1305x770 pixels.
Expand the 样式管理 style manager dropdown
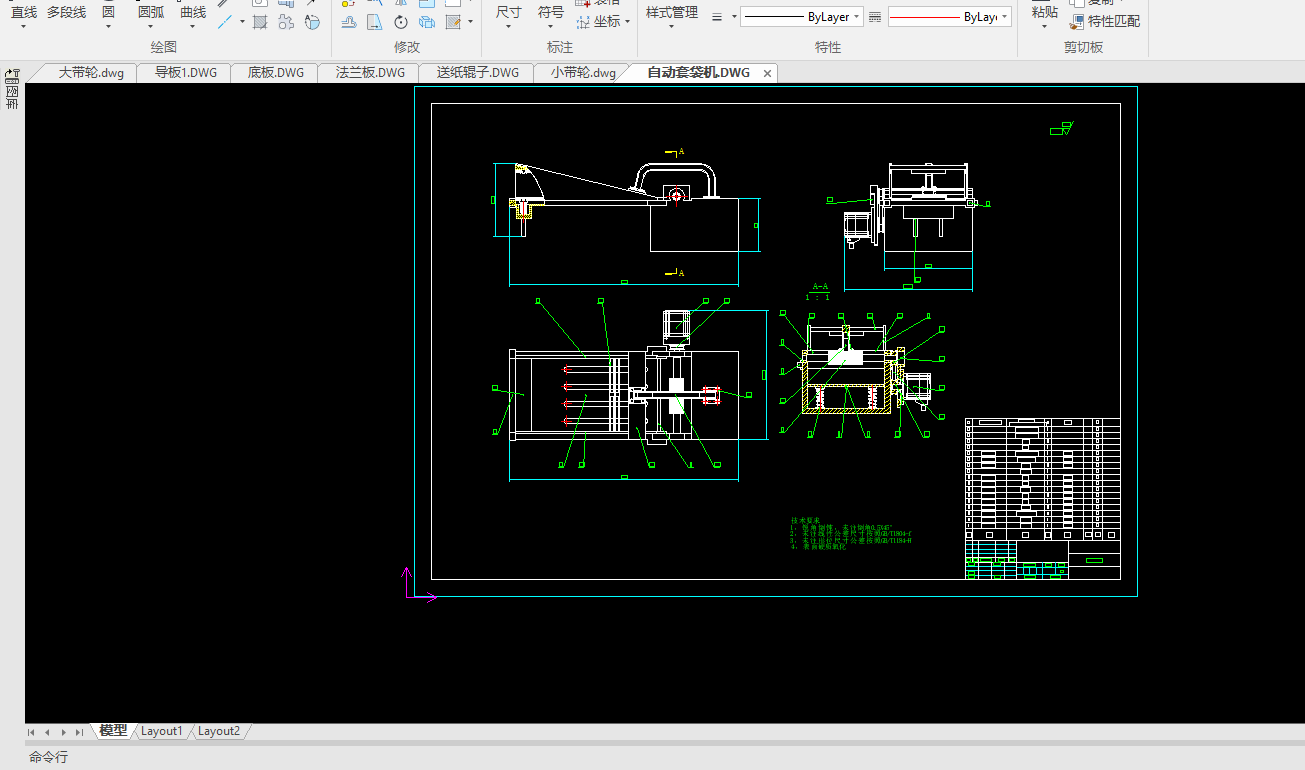point(671,27)
